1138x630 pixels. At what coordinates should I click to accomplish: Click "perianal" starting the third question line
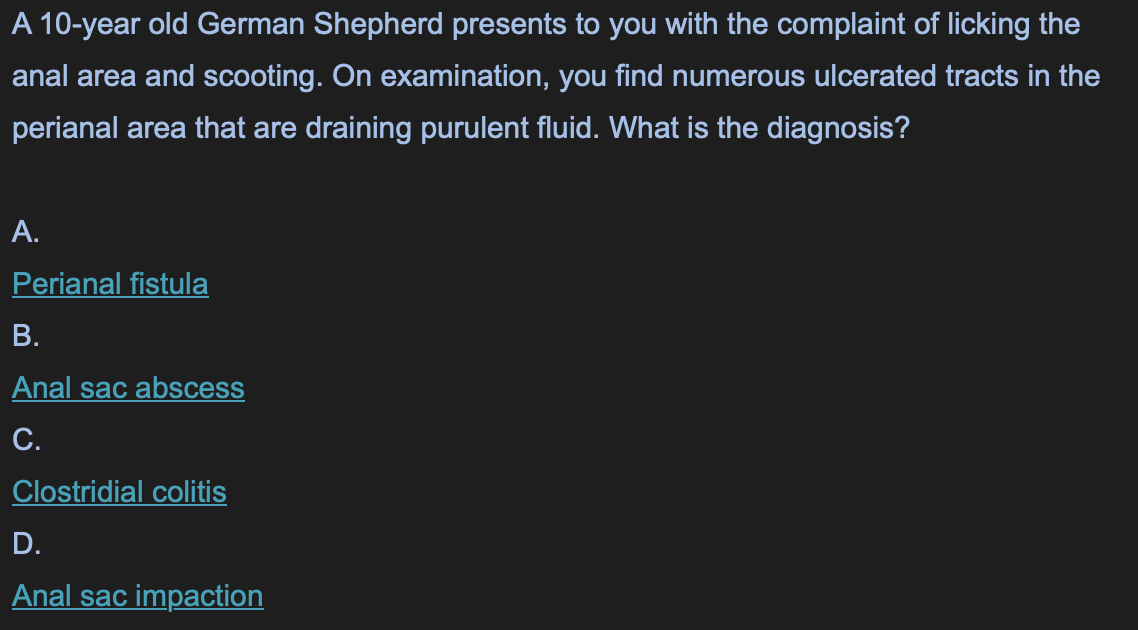click(x=65, y=128)
